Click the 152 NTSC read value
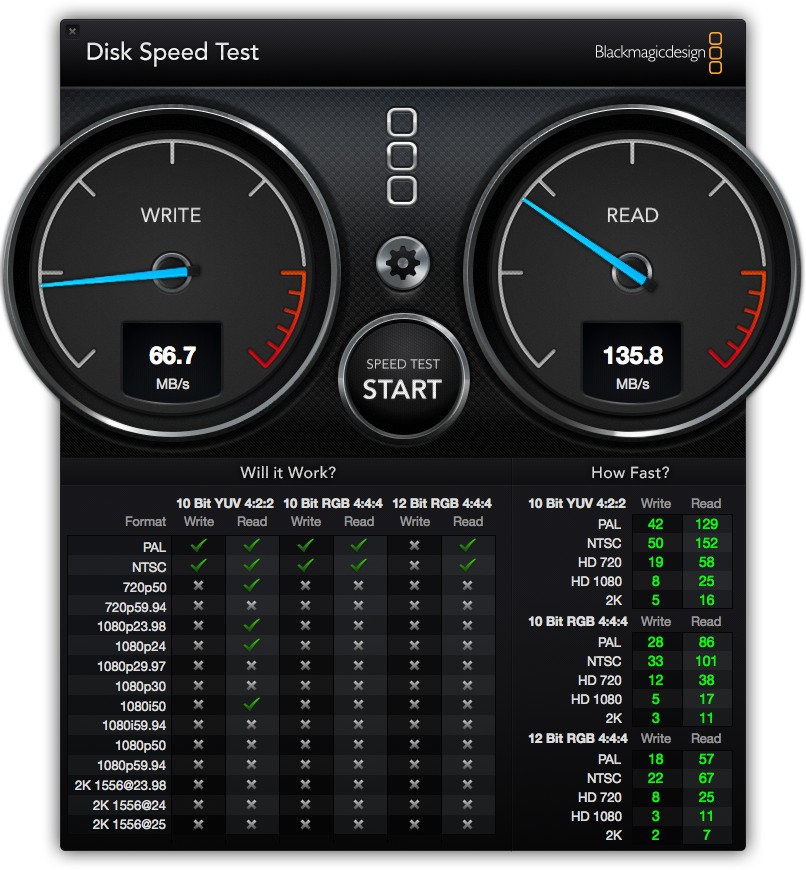This screenshot has width=806, height=870. [x=707, y=543]
